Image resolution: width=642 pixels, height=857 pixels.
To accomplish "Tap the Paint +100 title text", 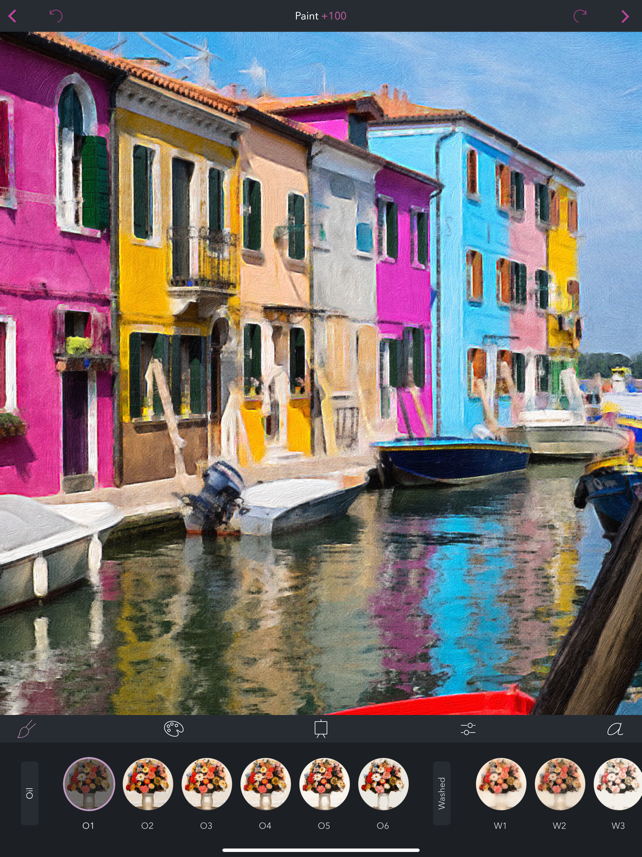I will coord(321,16).
